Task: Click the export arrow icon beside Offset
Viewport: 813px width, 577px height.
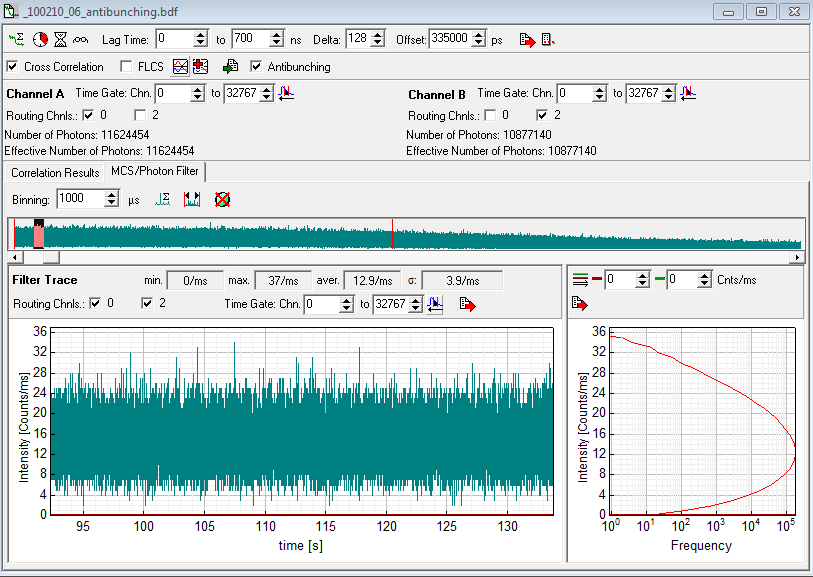Action: click(526, 40)
